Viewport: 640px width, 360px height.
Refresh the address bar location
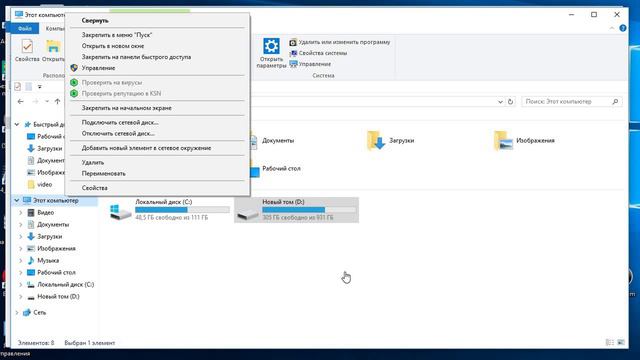pos(510,102)
